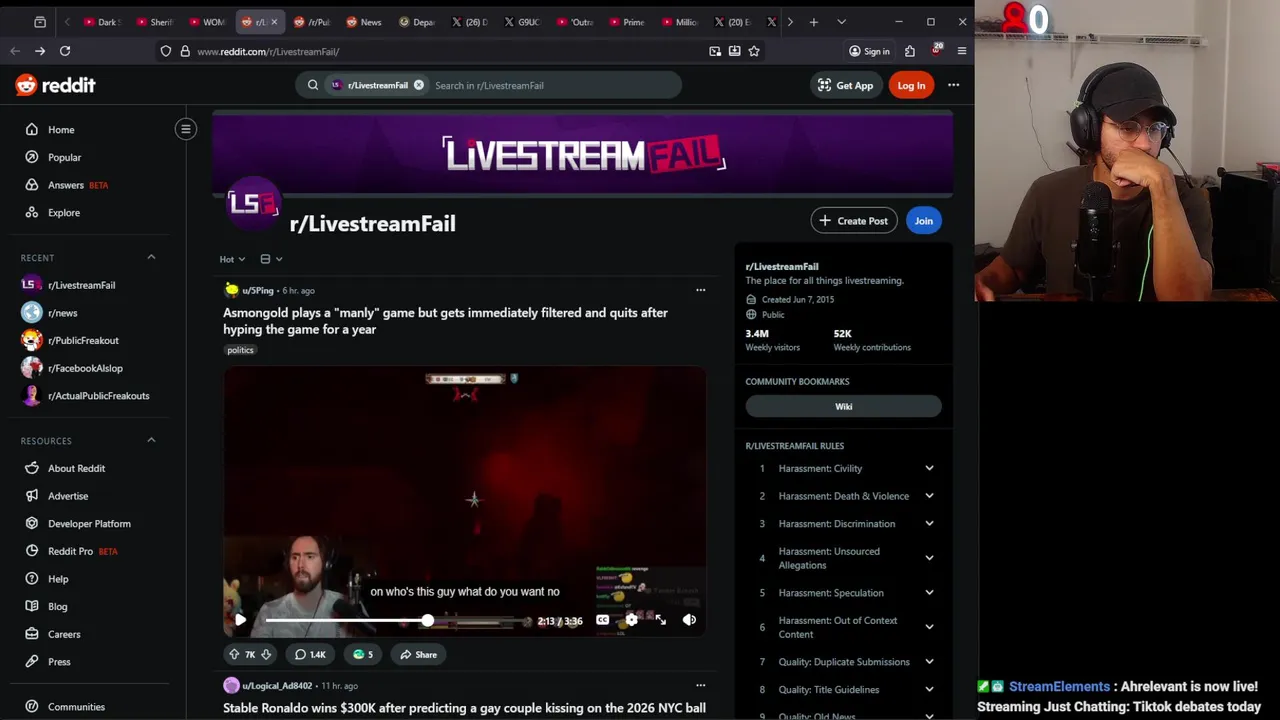
Task: Give an award to the post
Action: pos(363,654)
